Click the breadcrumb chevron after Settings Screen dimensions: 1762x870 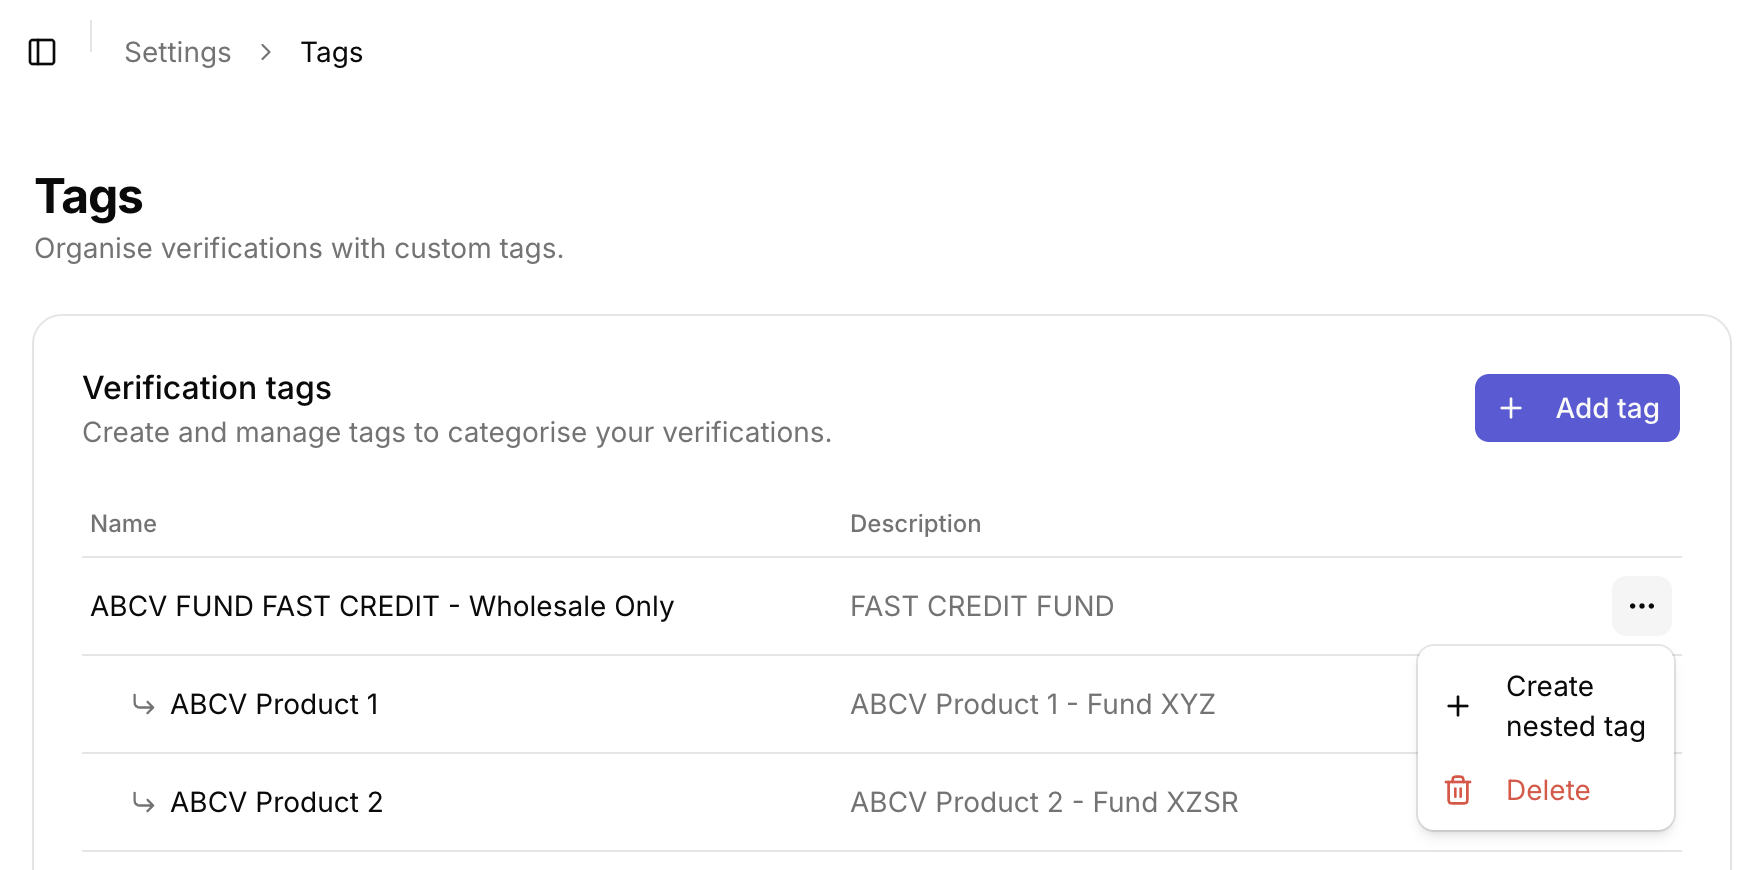(x=266, y=52)
